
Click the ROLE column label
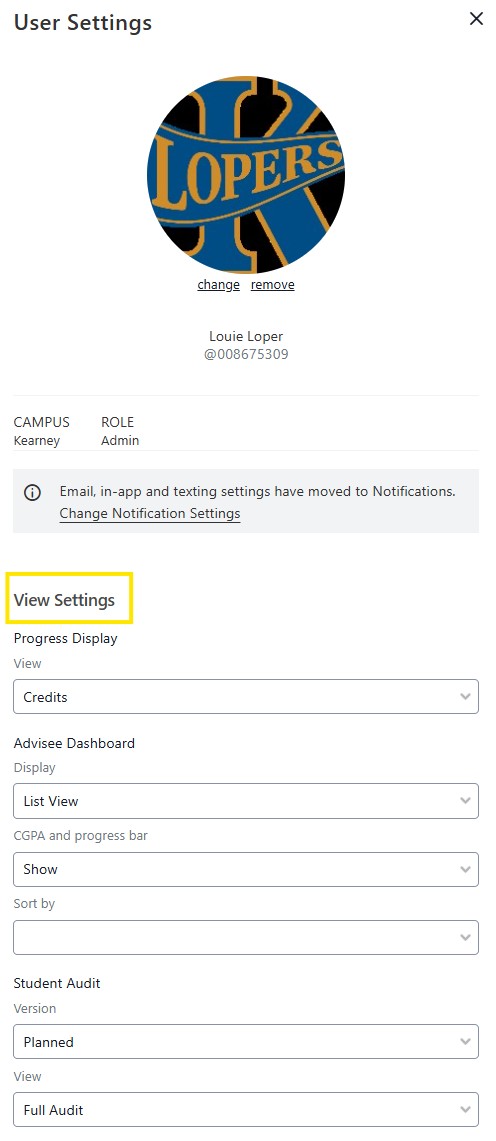coord(118,423)
